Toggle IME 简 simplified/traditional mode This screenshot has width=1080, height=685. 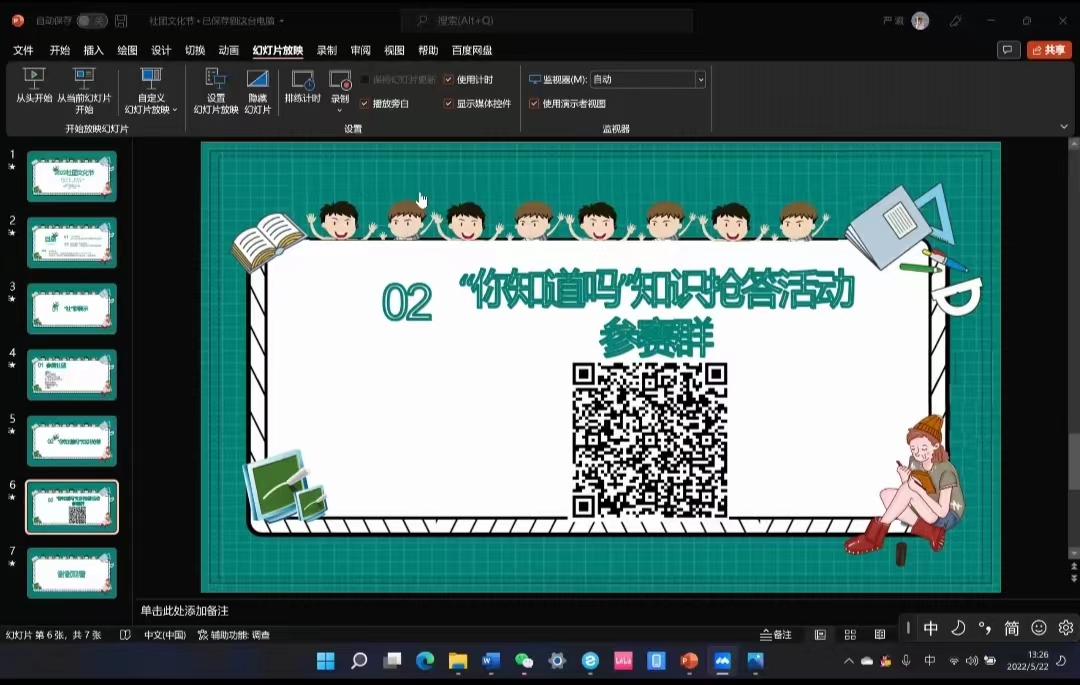click(x=1011, y=628)
